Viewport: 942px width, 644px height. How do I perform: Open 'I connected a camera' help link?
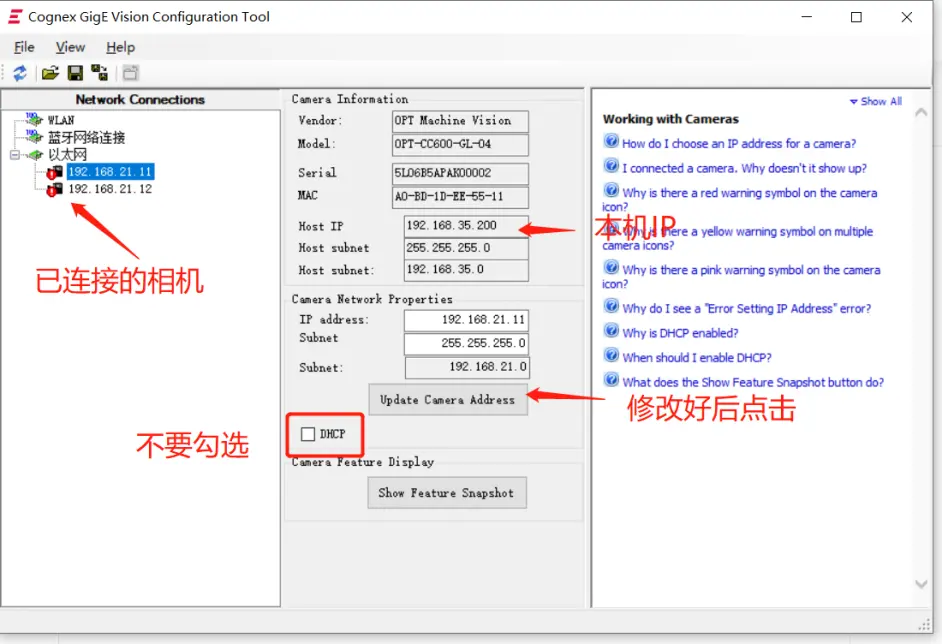[744, 168]
